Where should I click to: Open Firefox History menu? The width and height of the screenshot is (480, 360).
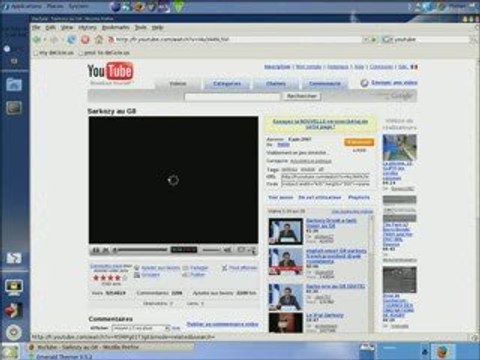pos(87,27)
